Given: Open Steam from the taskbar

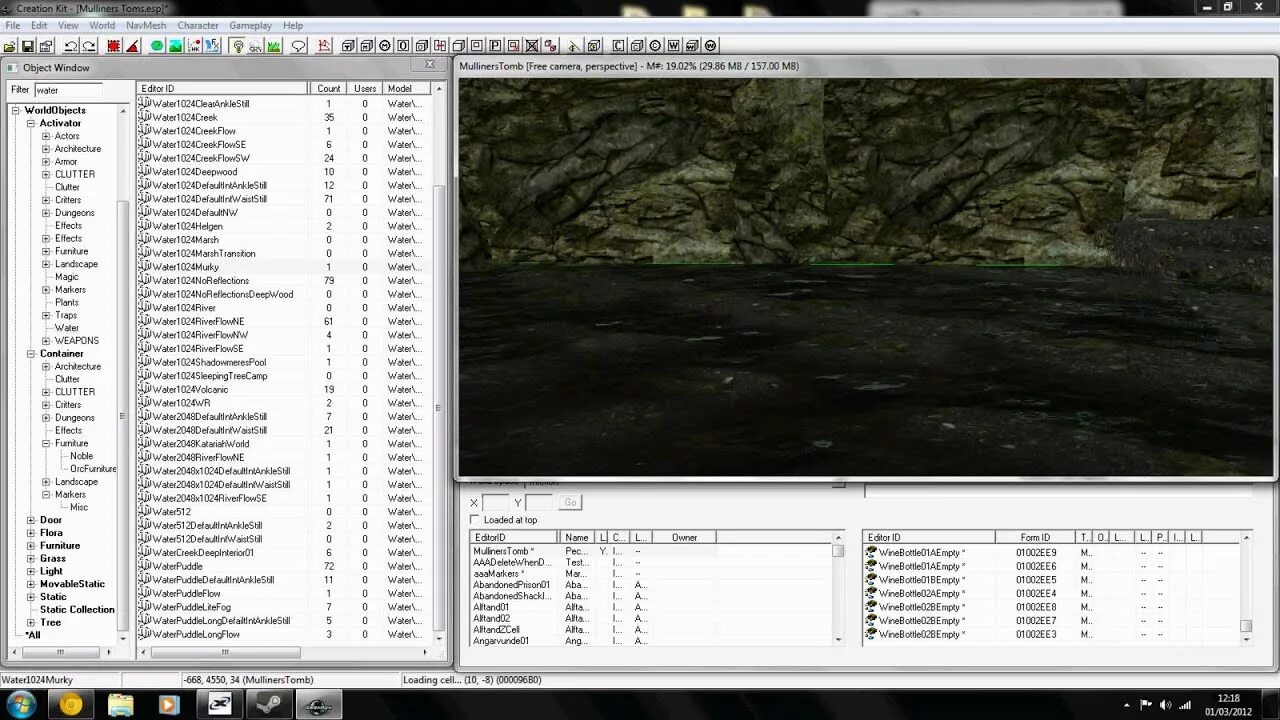Looking at the screenshot, I should (269, 704).
